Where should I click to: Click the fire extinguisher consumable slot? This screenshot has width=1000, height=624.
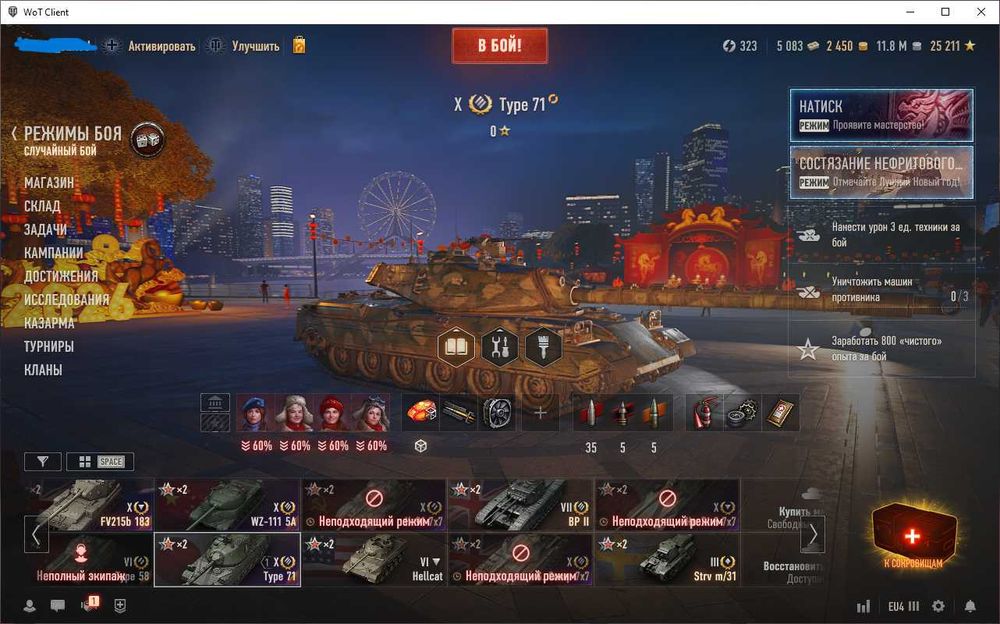704,413
